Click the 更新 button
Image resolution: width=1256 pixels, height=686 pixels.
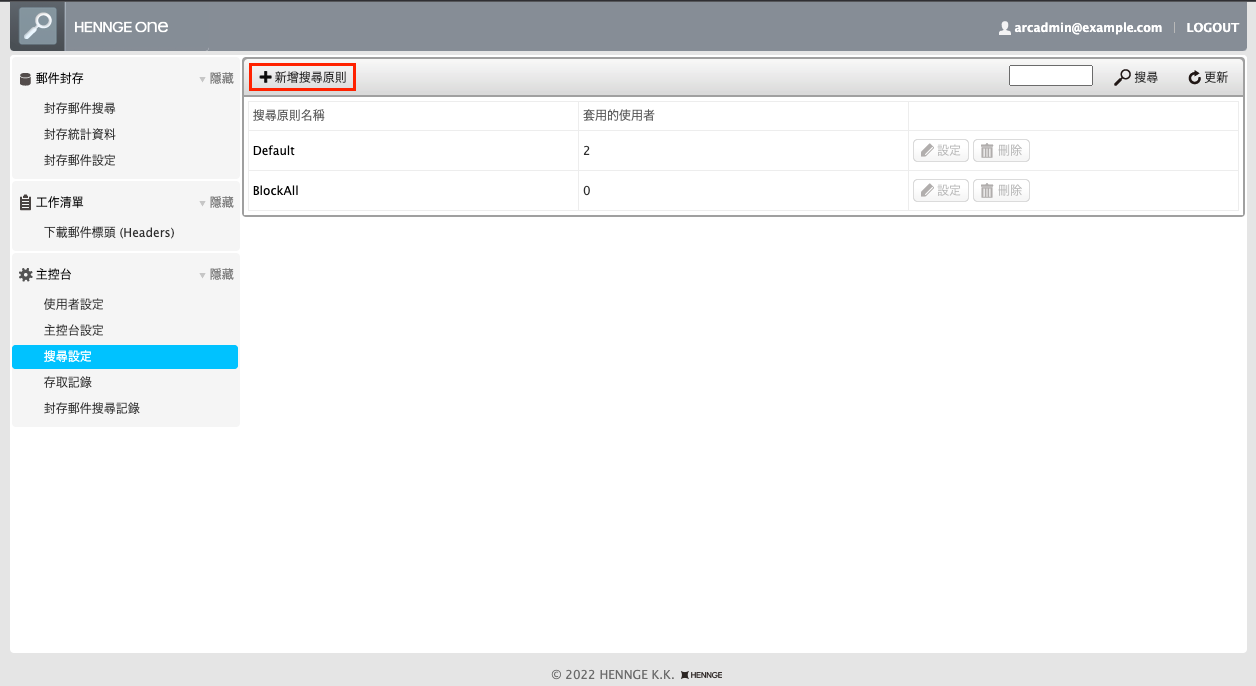click(1208, 77)
